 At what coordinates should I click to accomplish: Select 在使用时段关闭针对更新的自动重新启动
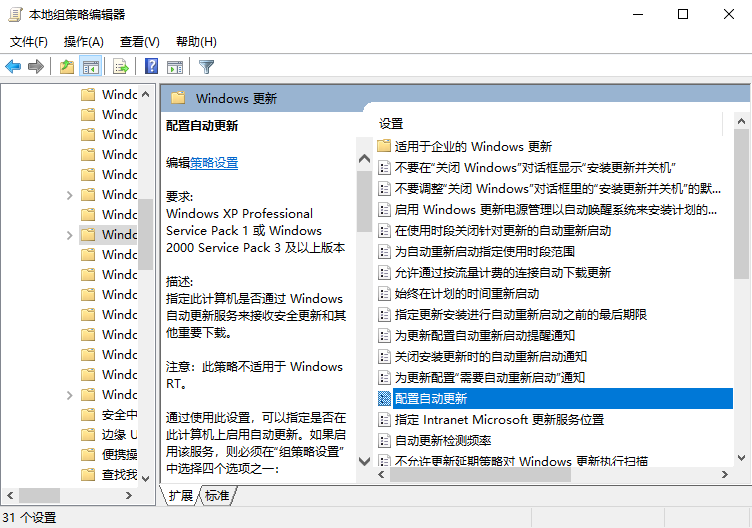pos(503,231)
